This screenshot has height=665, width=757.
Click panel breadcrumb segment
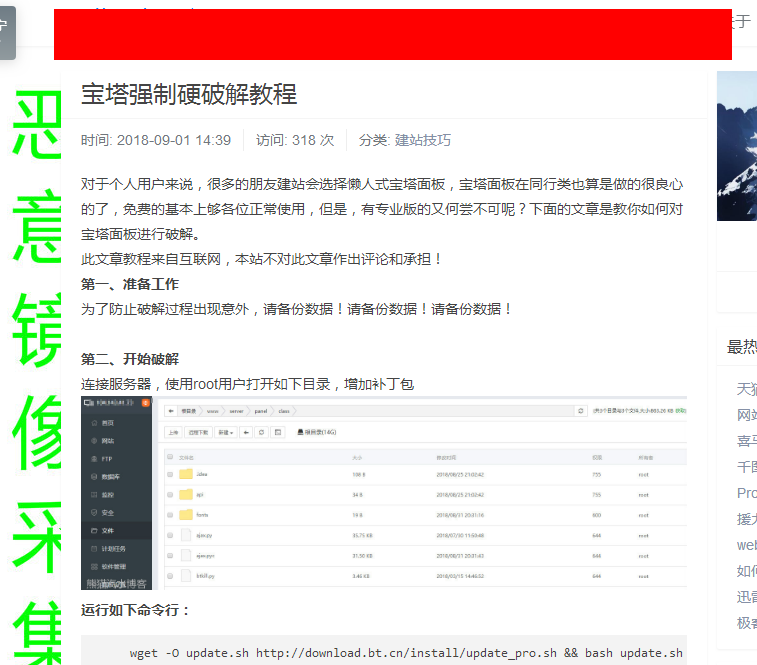(x=261, y=411)
